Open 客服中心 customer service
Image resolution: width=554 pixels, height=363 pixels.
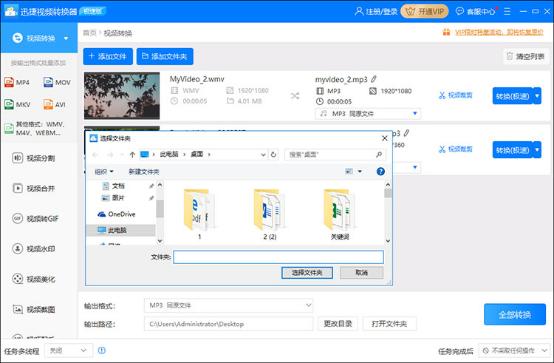point(476,11)
